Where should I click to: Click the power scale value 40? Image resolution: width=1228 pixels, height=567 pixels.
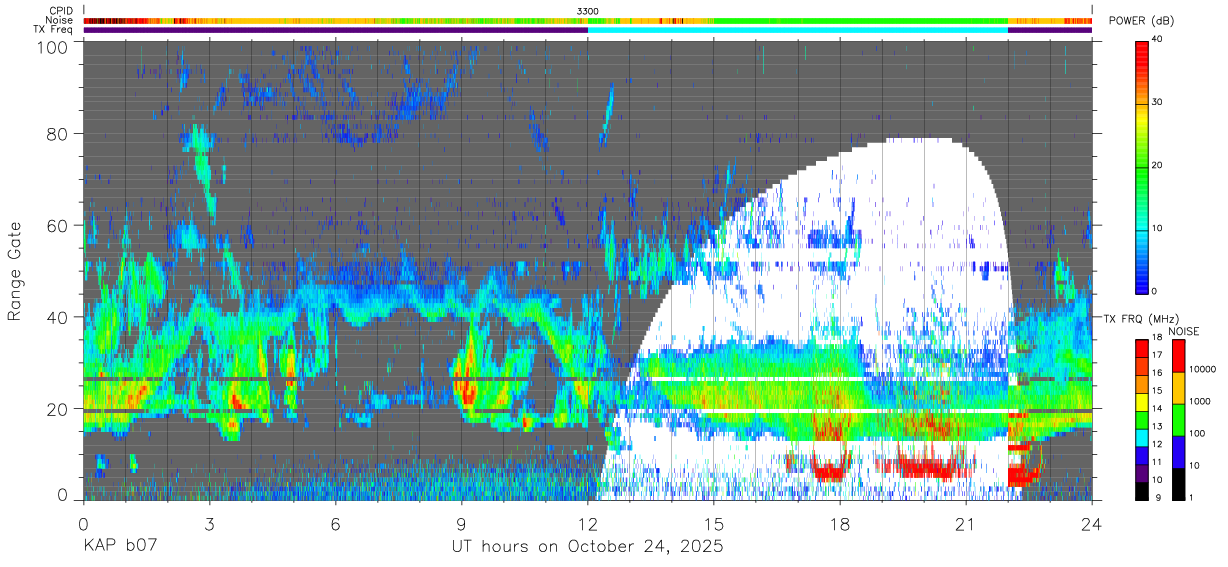1158,39
